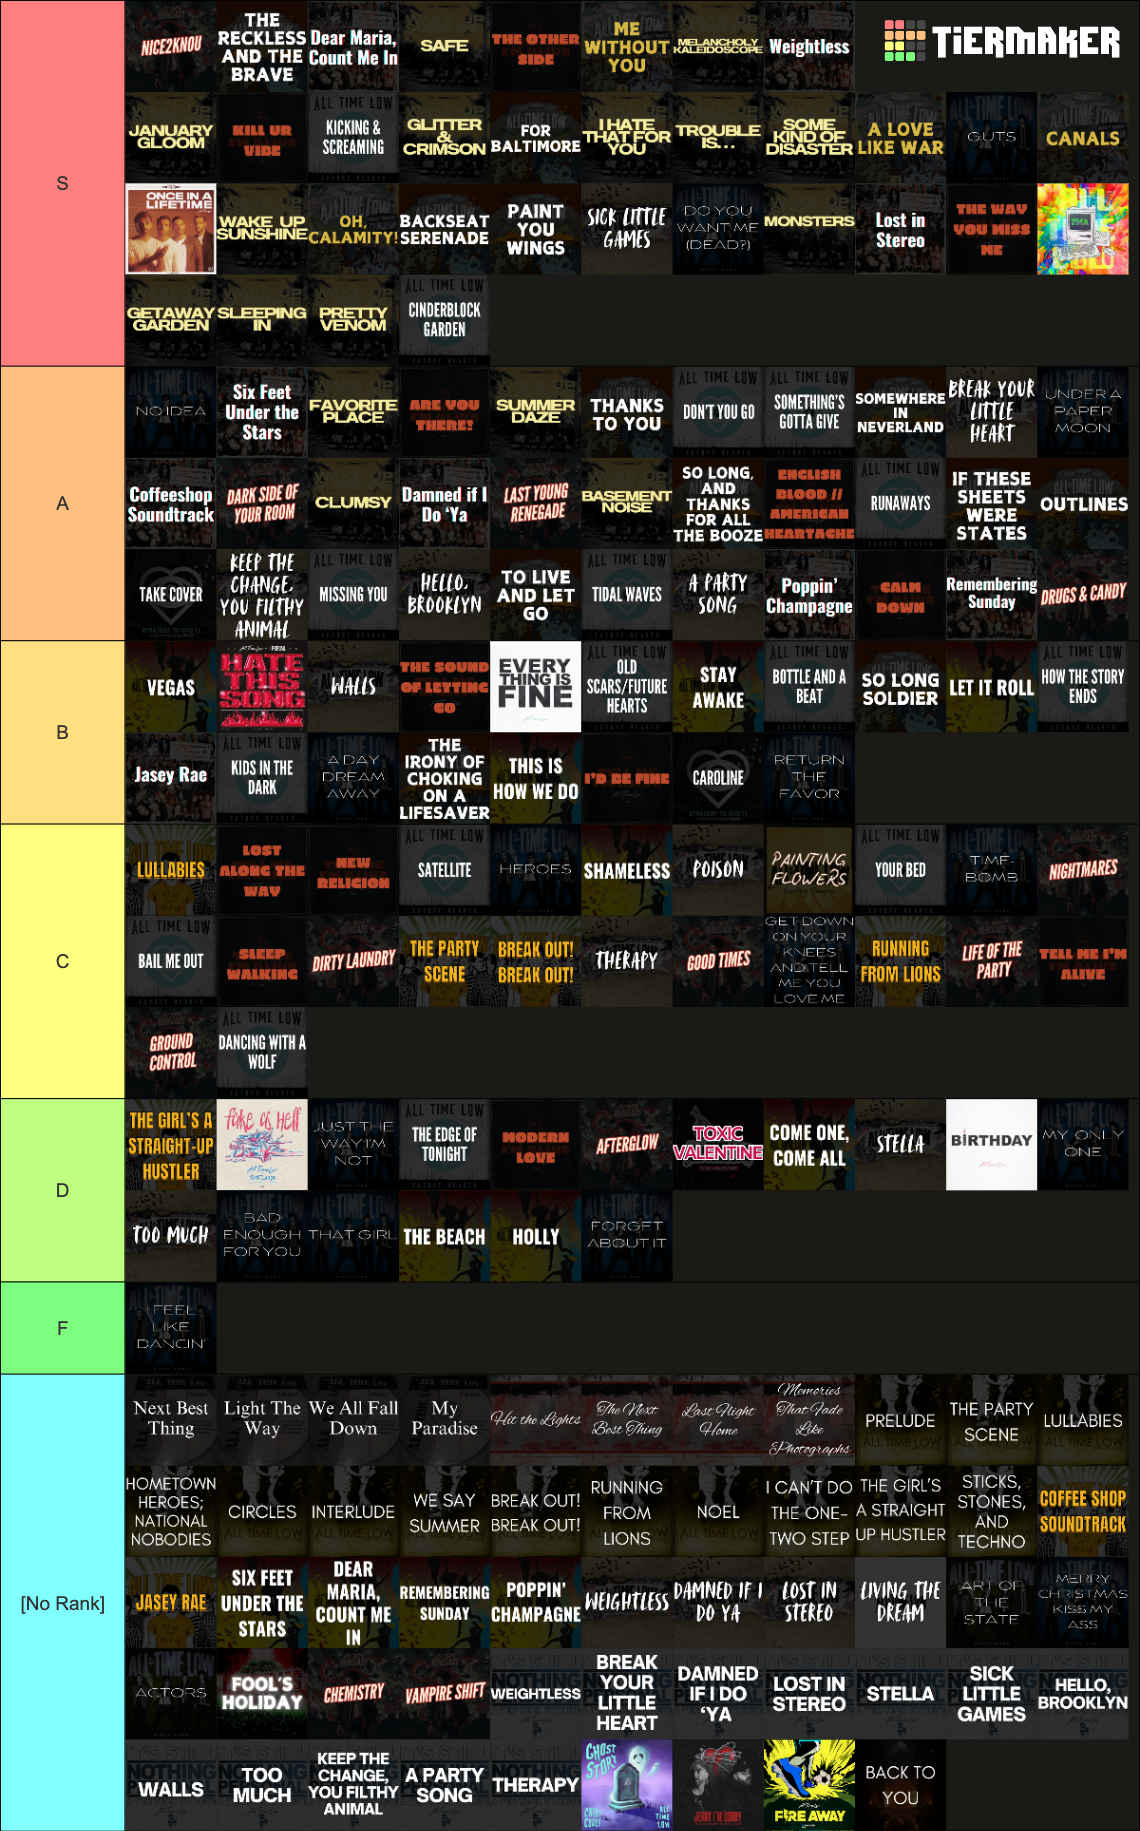1140x1831 pixels.
Task: Select the red S tier label
Action: click(62, 183)
